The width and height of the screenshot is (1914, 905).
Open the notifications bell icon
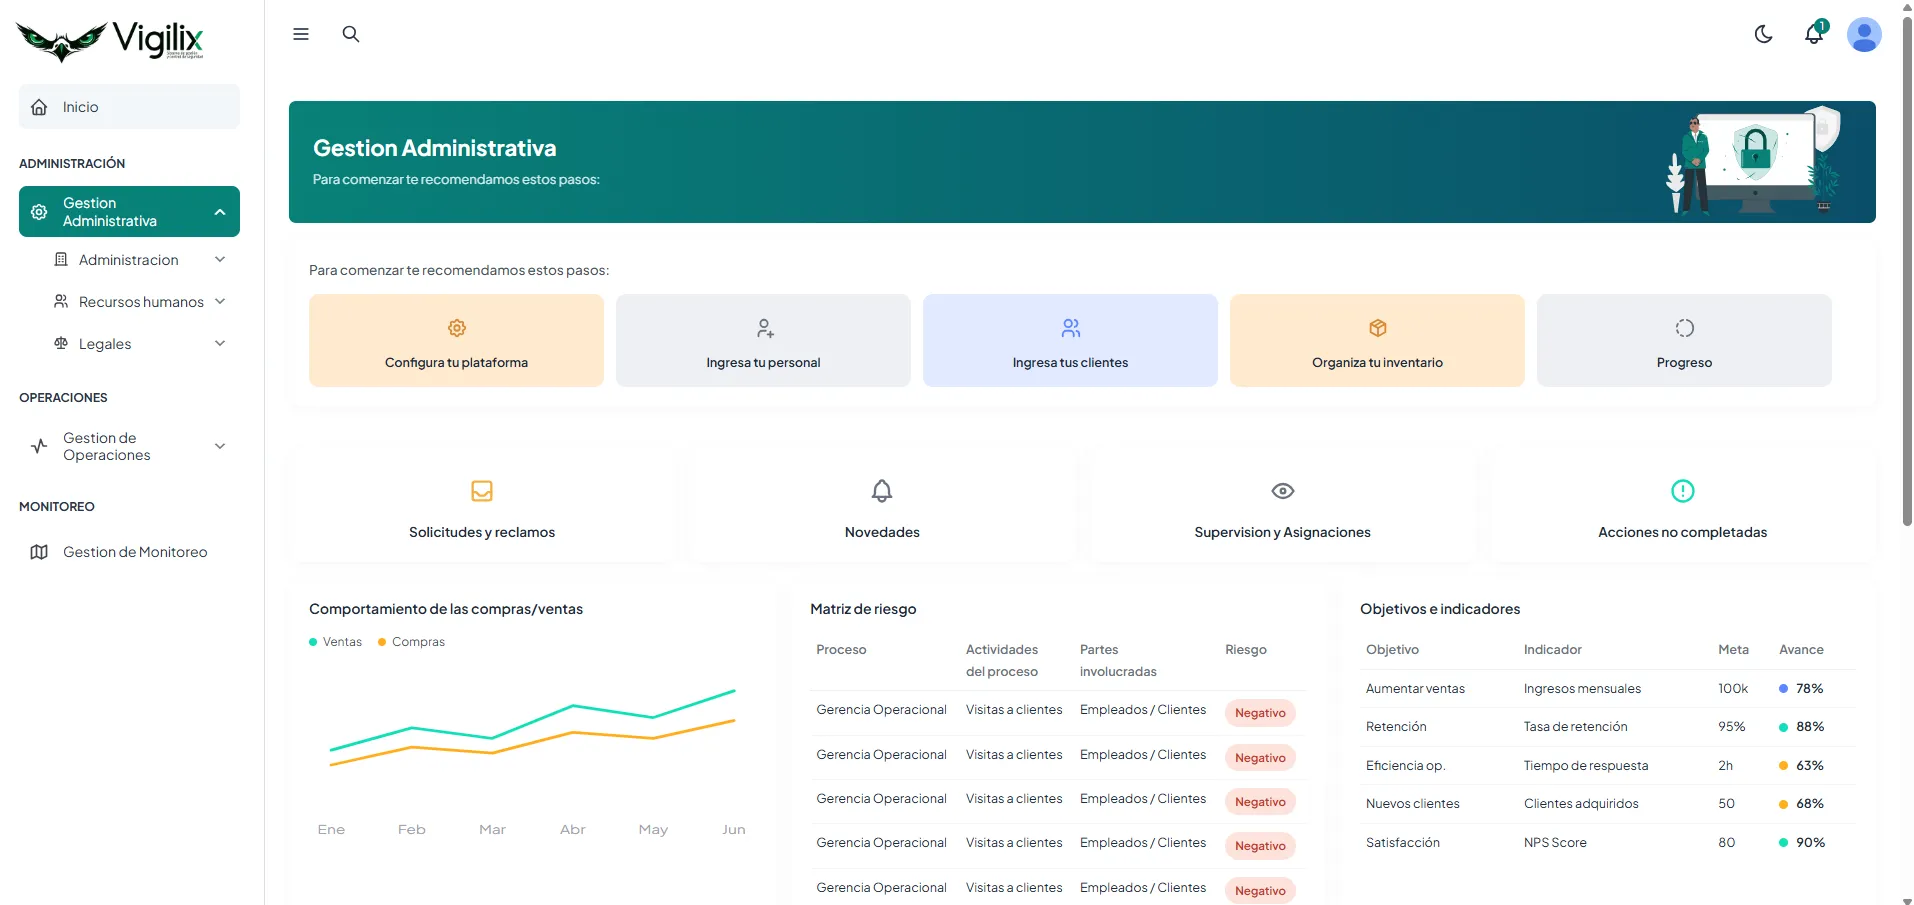(1814, 35)
